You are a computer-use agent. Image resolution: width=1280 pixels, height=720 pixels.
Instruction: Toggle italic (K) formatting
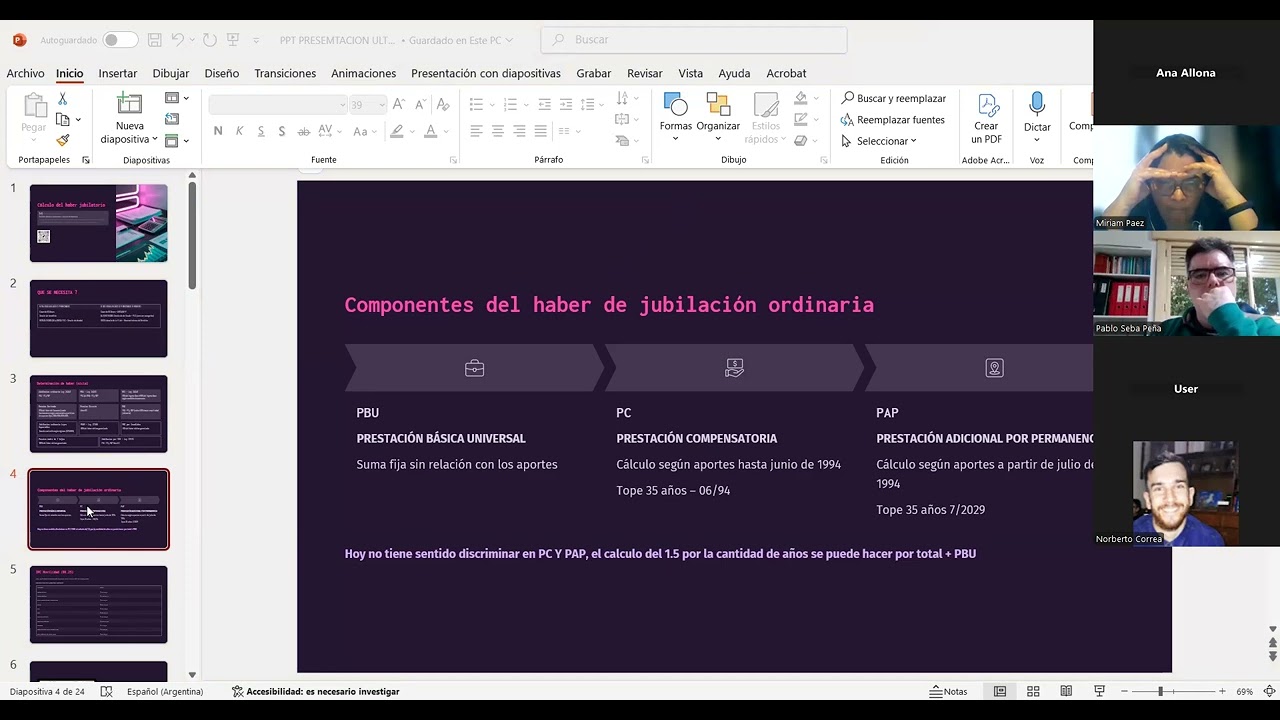239,131
